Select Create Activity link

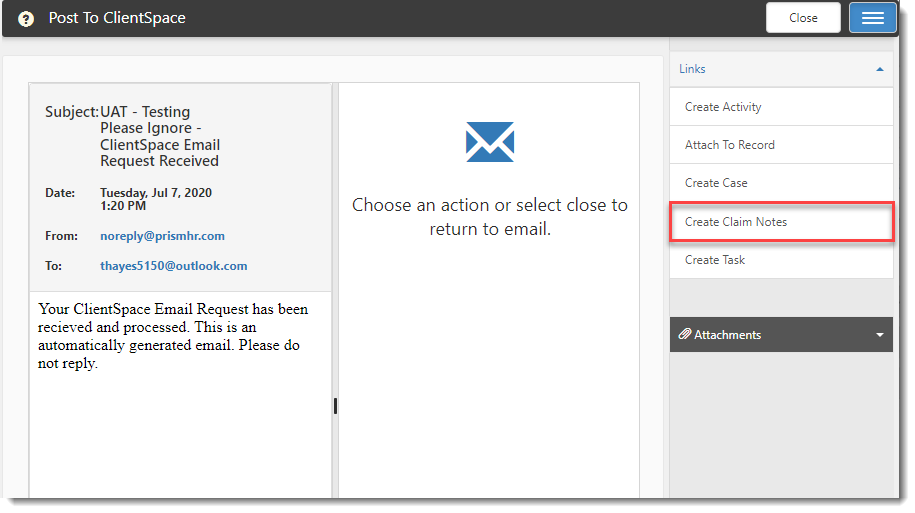click(x=781, y=107)
